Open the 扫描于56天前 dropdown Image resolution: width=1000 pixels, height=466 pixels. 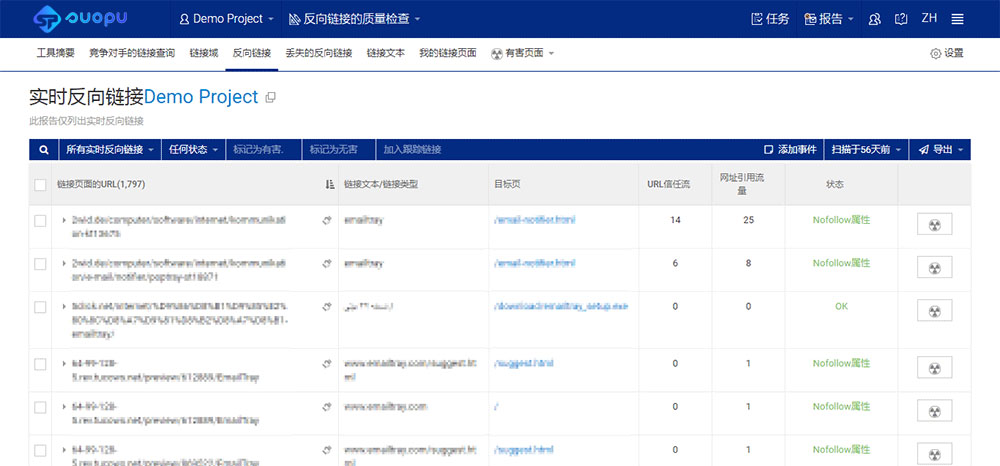866,150
